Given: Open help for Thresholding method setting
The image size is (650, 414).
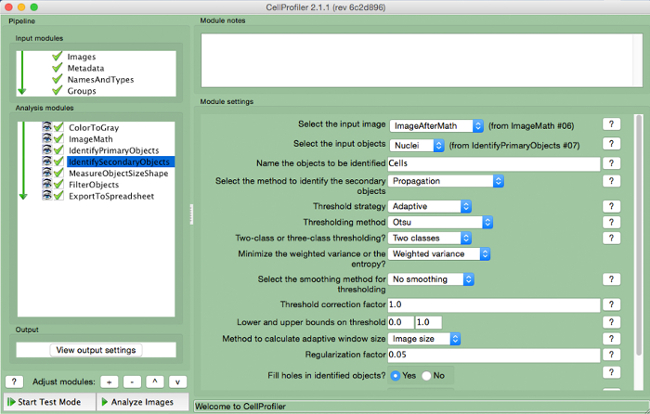Looking at the screenshot, I should (x=613, y=221).
